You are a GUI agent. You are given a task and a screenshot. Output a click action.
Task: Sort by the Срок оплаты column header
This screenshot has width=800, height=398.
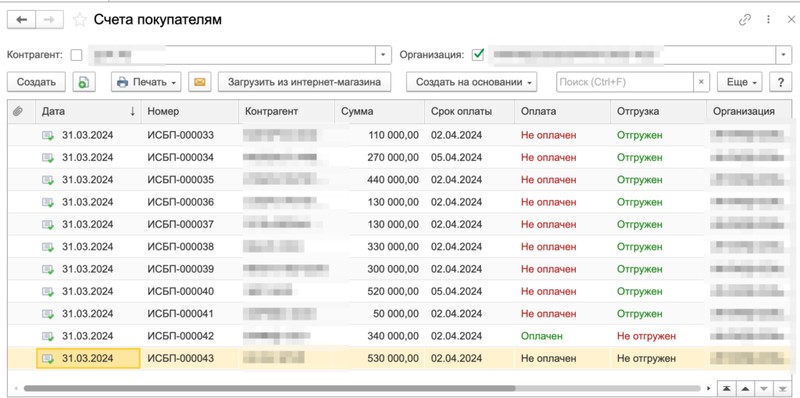(x=469, y=111)
